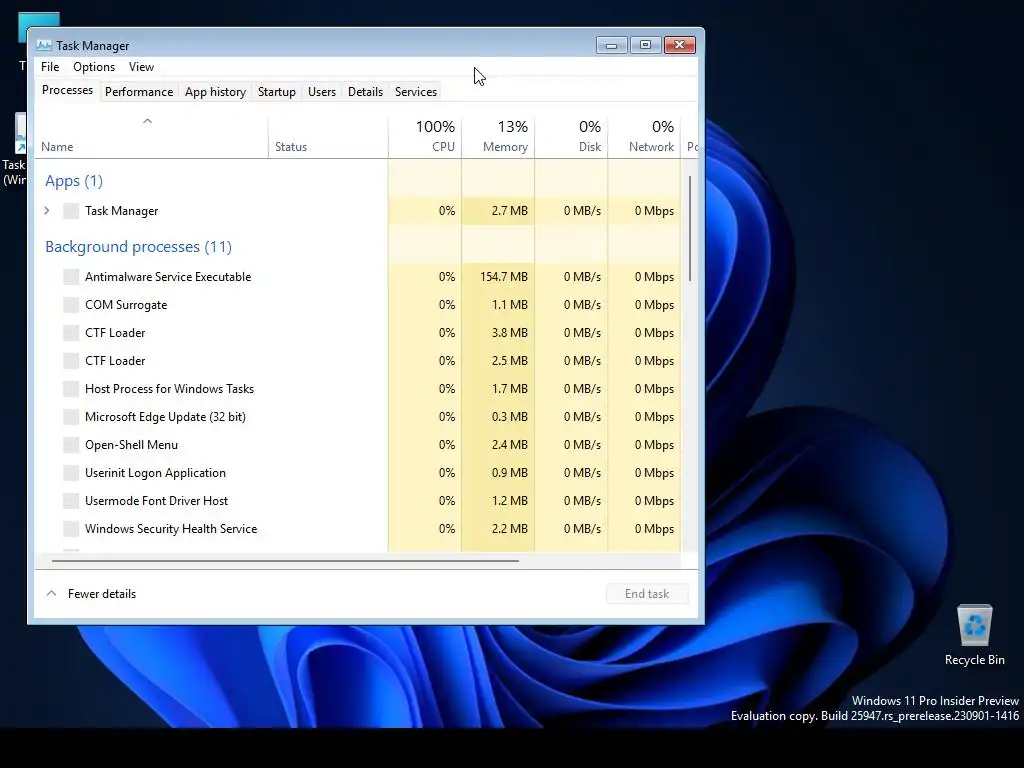Click the COM Surrogate process icon
The height and width of the screenshot is (768, 1024).
(71, 305)
